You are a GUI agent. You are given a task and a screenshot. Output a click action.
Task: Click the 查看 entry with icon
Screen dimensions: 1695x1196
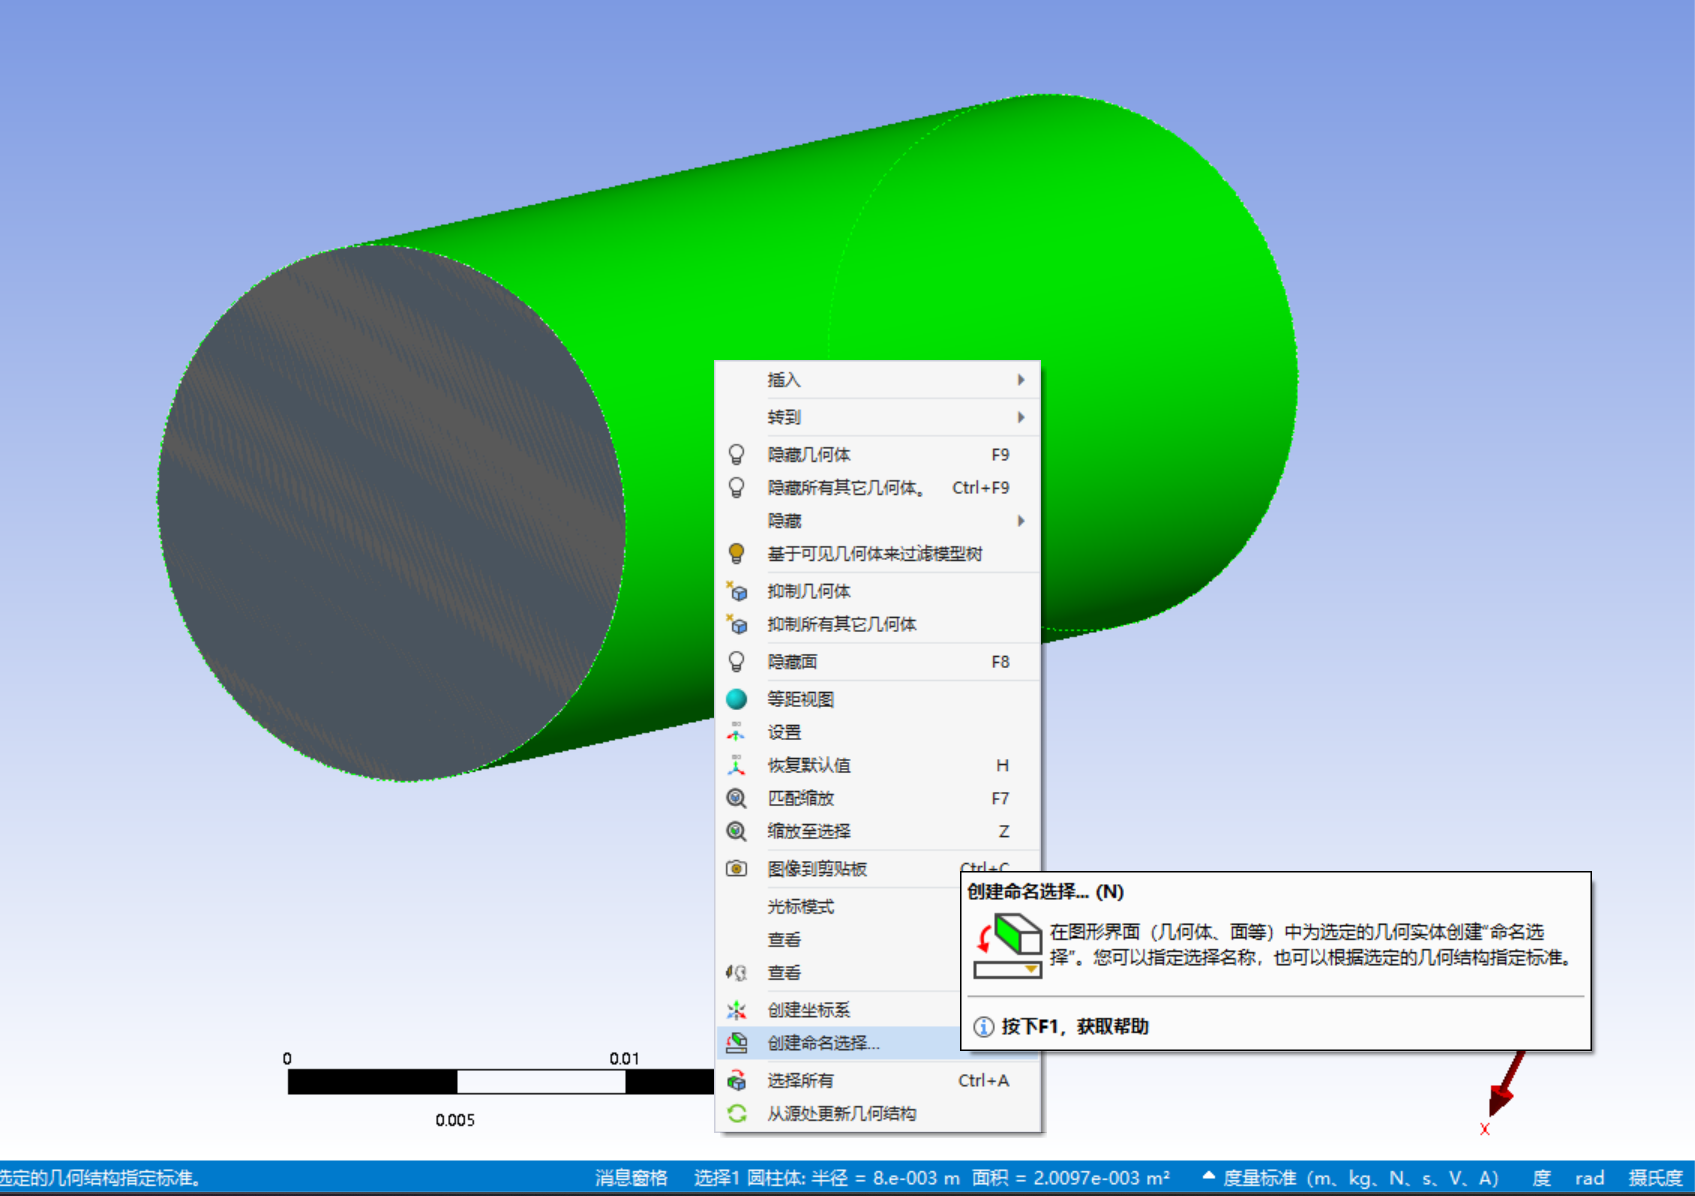click(x=838, y=973)
